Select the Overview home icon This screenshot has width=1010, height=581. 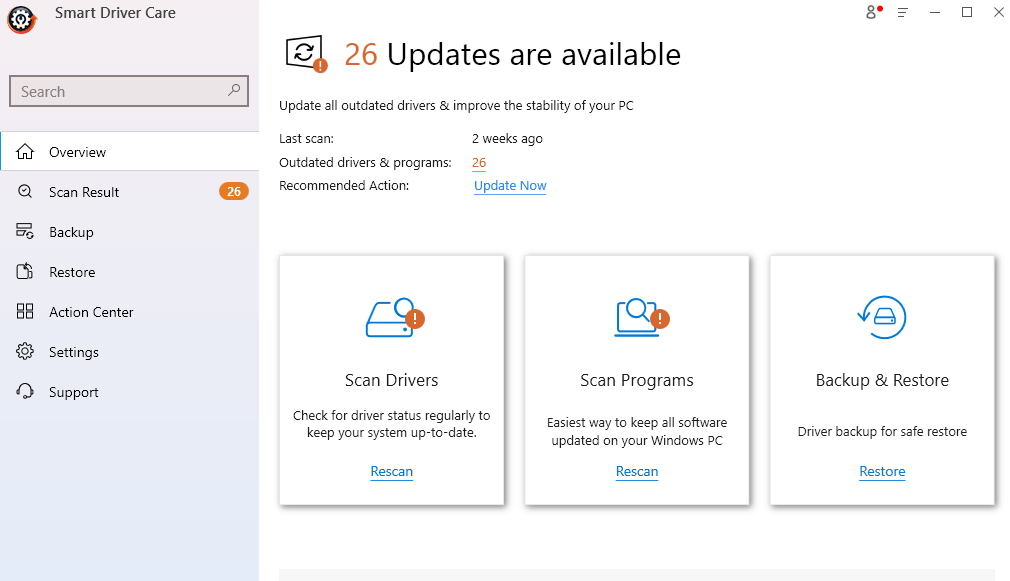[27, 151]
